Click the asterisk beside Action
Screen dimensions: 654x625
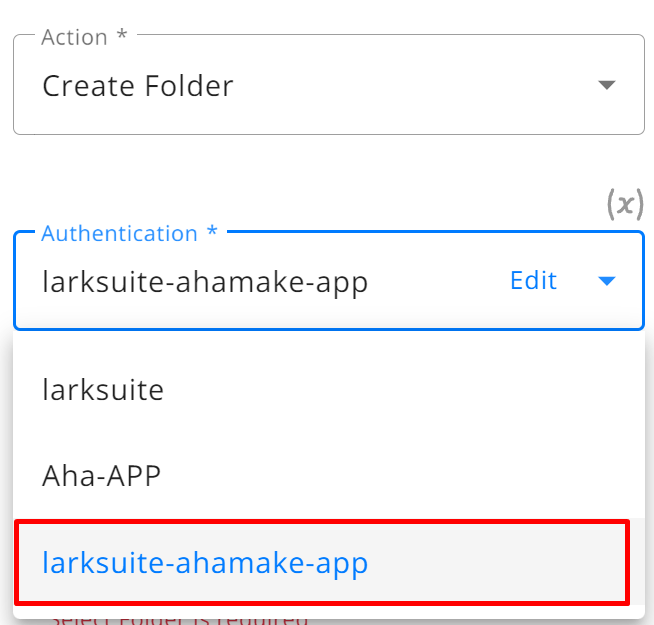(122, 34)
